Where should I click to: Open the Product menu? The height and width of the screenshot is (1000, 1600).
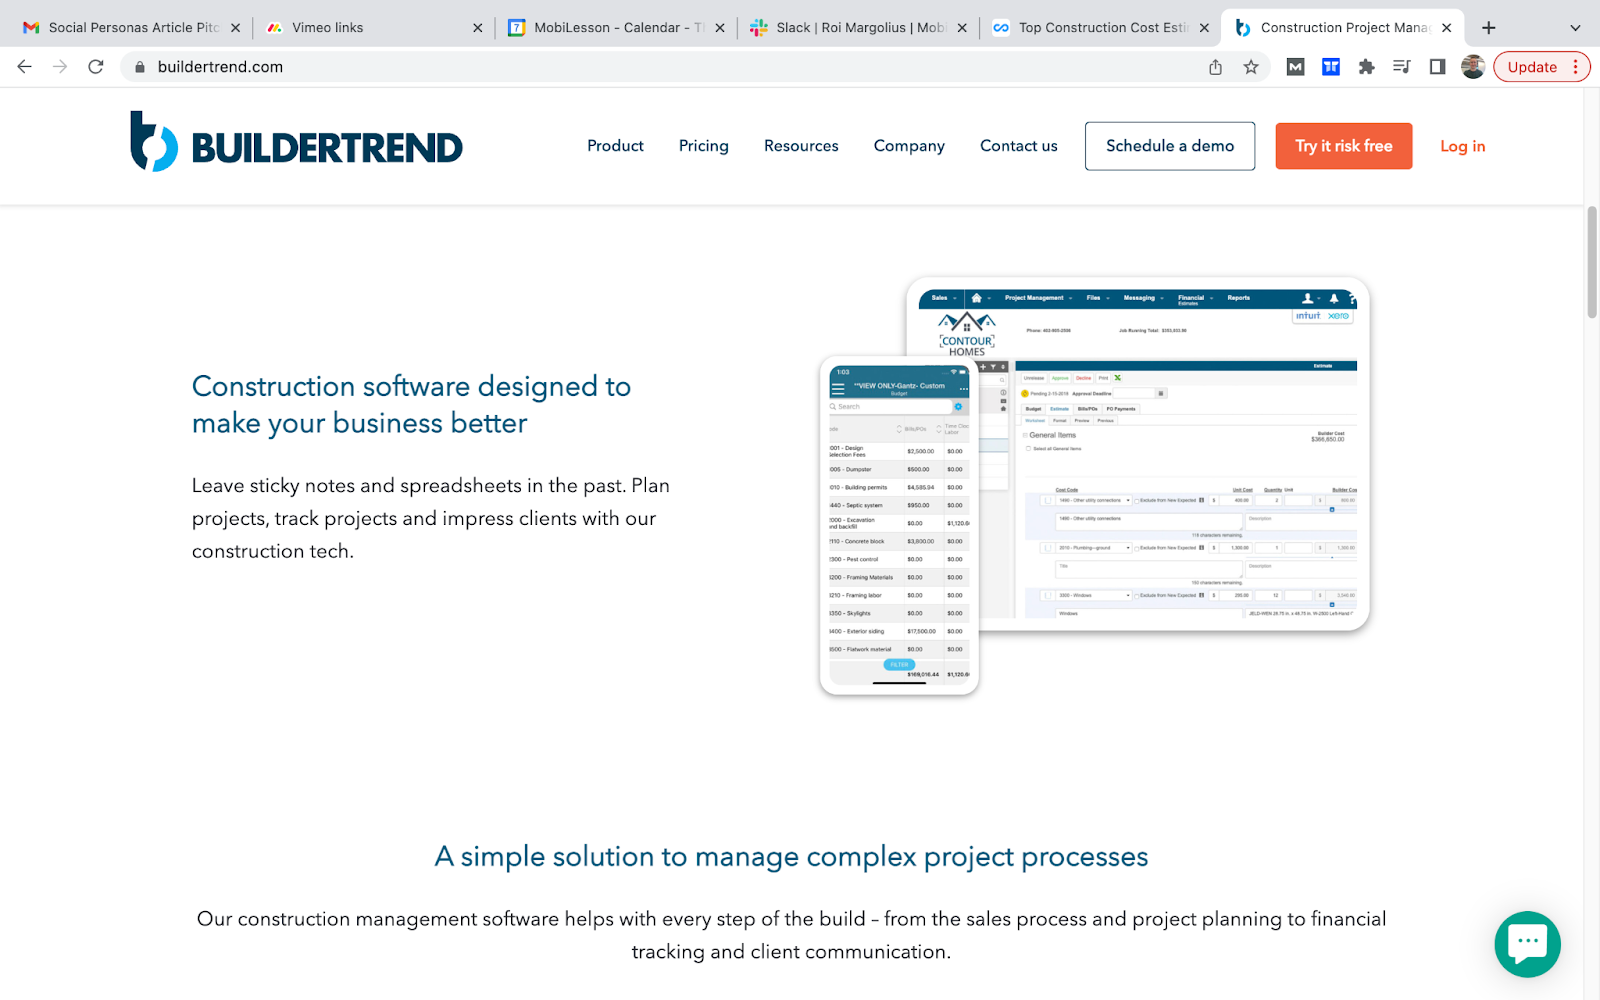[615, 146]
